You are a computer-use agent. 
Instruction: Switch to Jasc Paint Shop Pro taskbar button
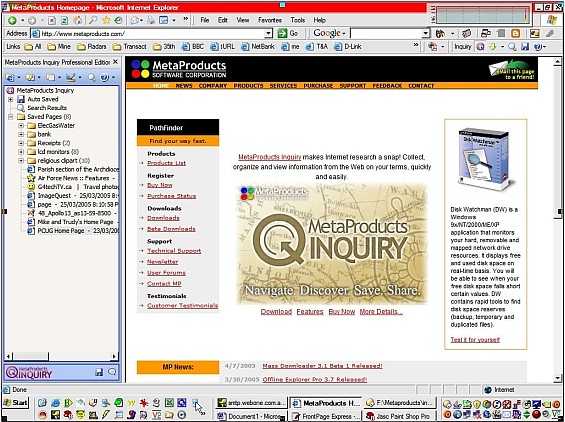398,416
